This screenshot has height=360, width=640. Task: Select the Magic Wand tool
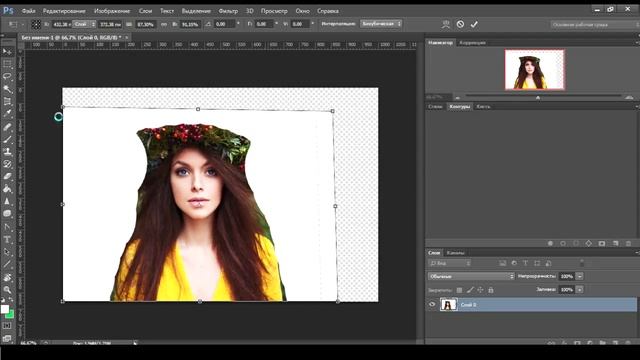tap(7, 89)
